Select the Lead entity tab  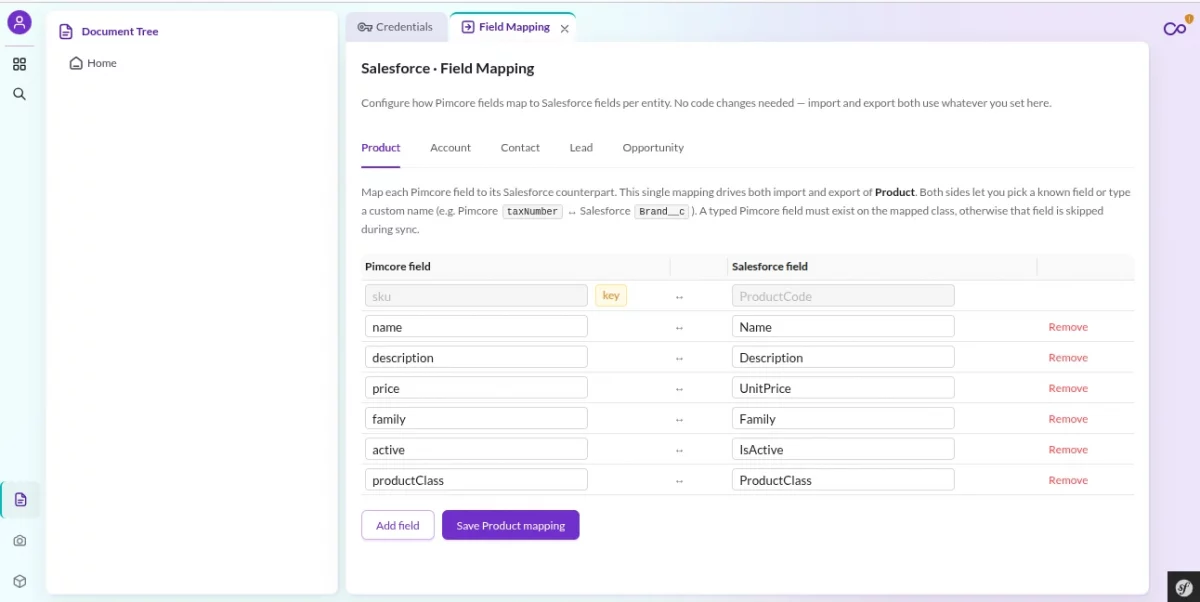pyautogui.click(x=581, y=148)
